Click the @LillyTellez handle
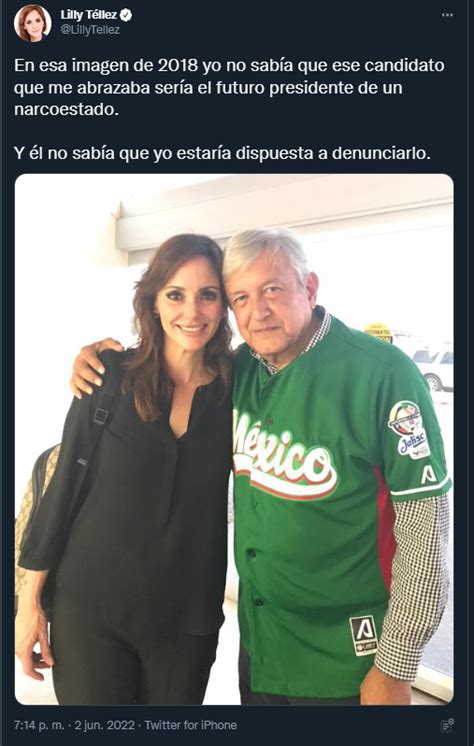 (x=90, y=30)
